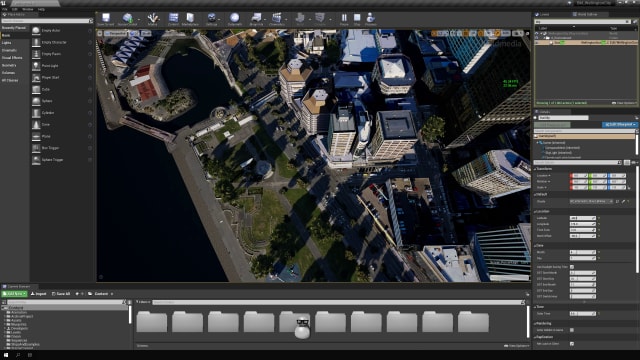Open the Blueprints toolbar icon
Viewport: 640px width, 360px height.
tap(256, 18)
